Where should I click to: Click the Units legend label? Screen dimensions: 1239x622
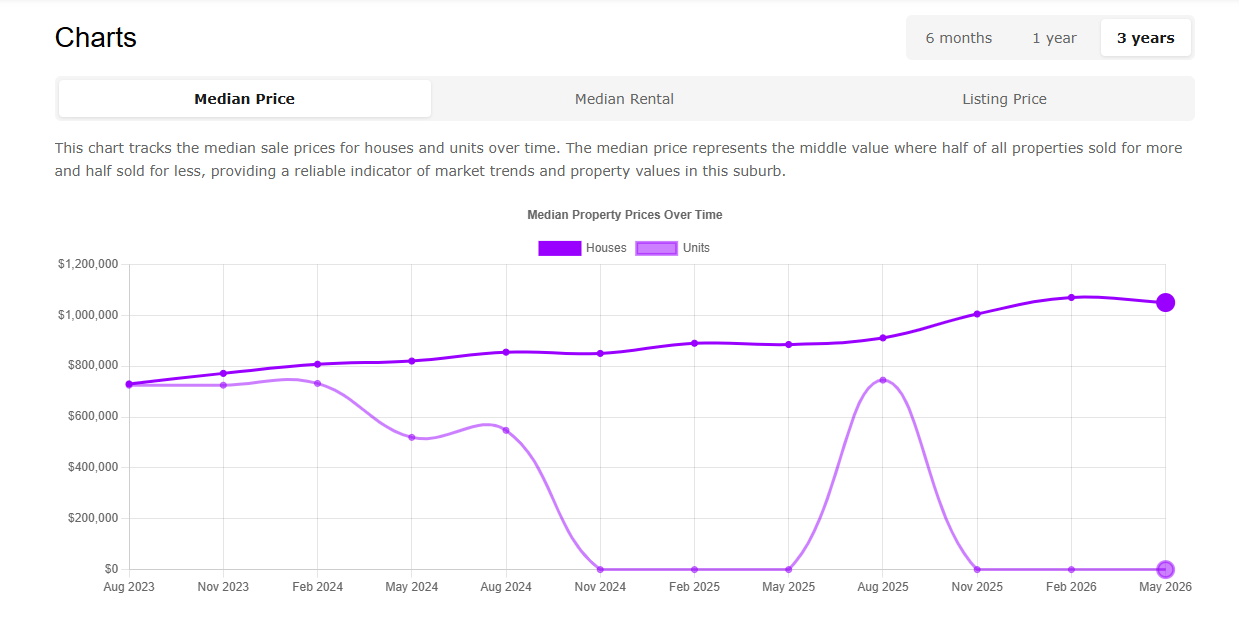click(696, 248)
